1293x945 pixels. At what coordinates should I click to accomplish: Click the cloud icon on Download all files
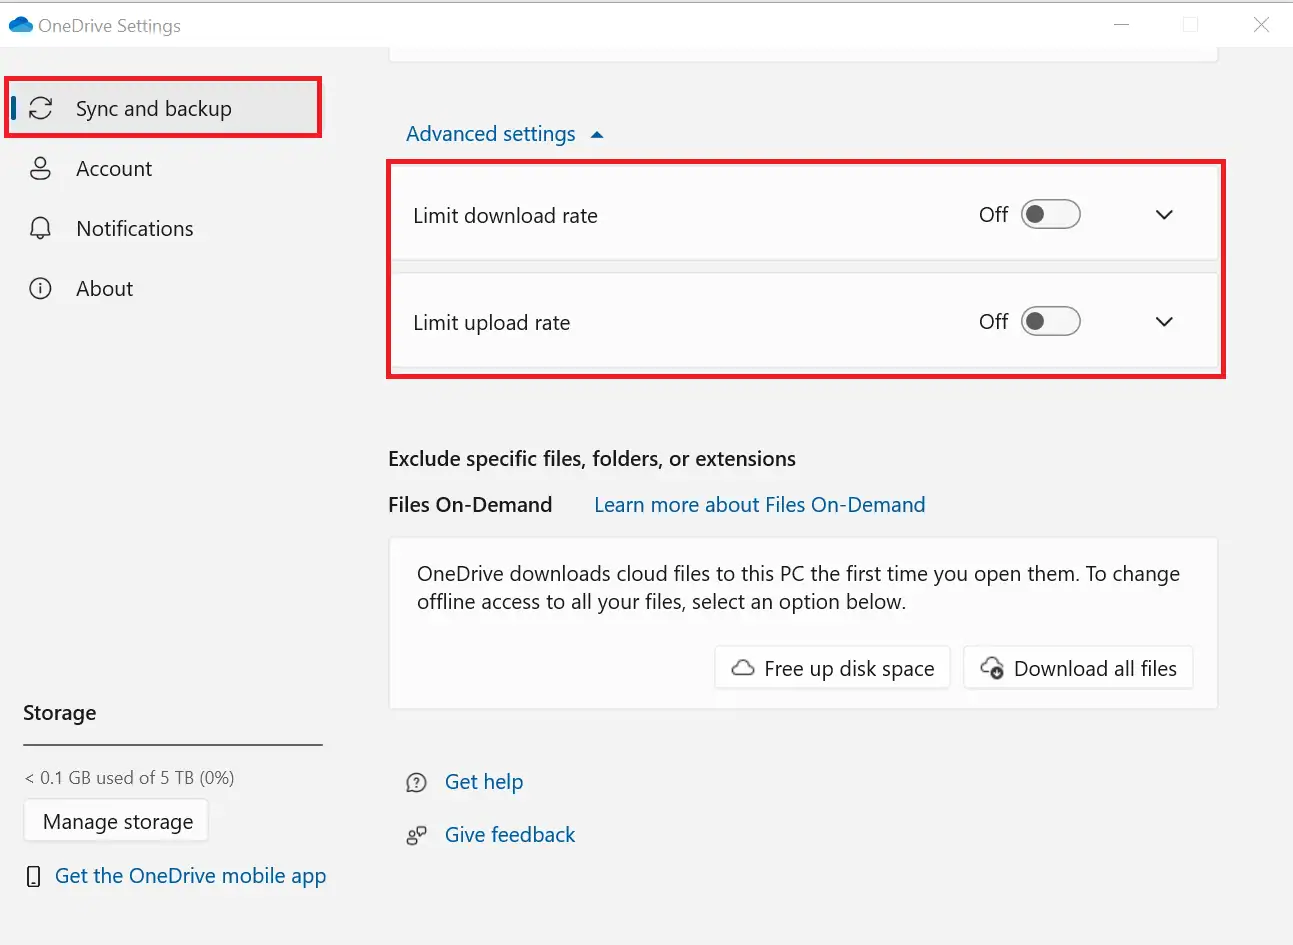[x=992, y=668]
